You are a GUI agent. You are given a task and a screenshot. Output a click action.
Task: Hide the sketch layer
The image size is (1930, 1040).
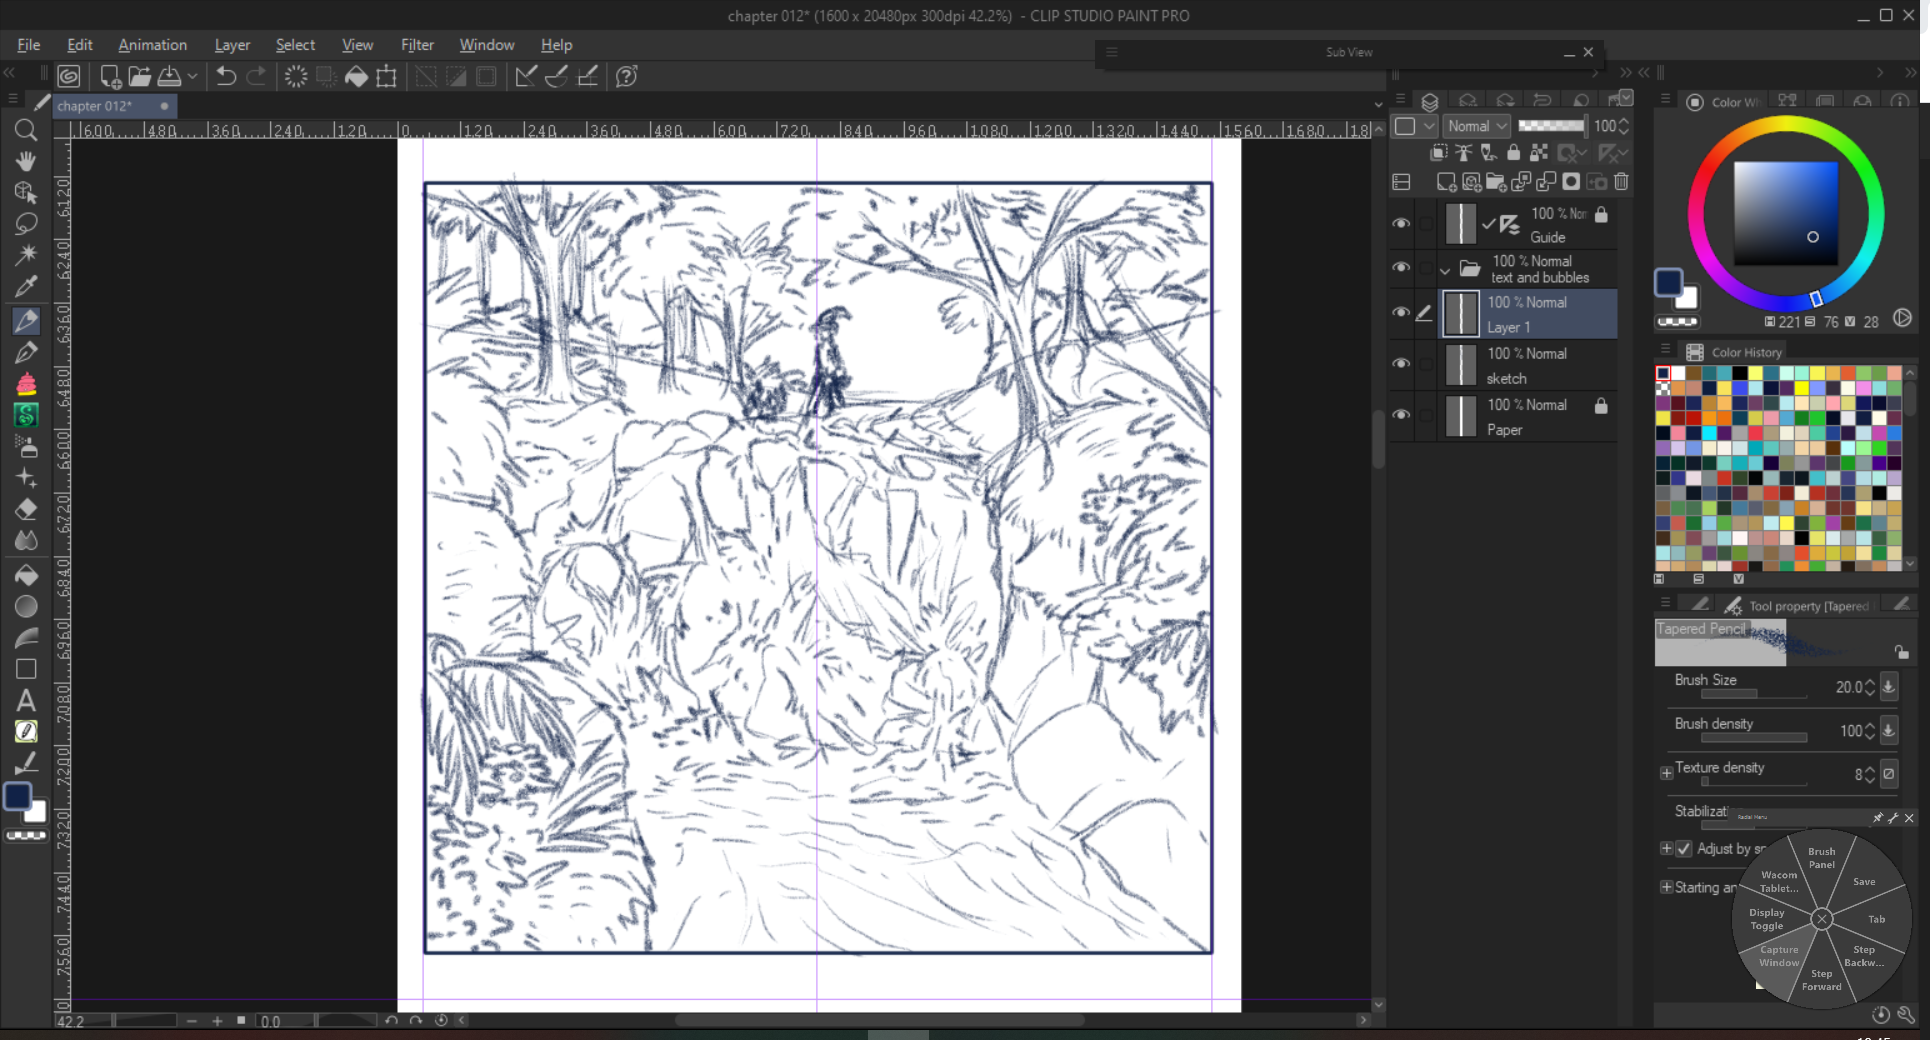pyautogui.click(x=1401, y=364)
